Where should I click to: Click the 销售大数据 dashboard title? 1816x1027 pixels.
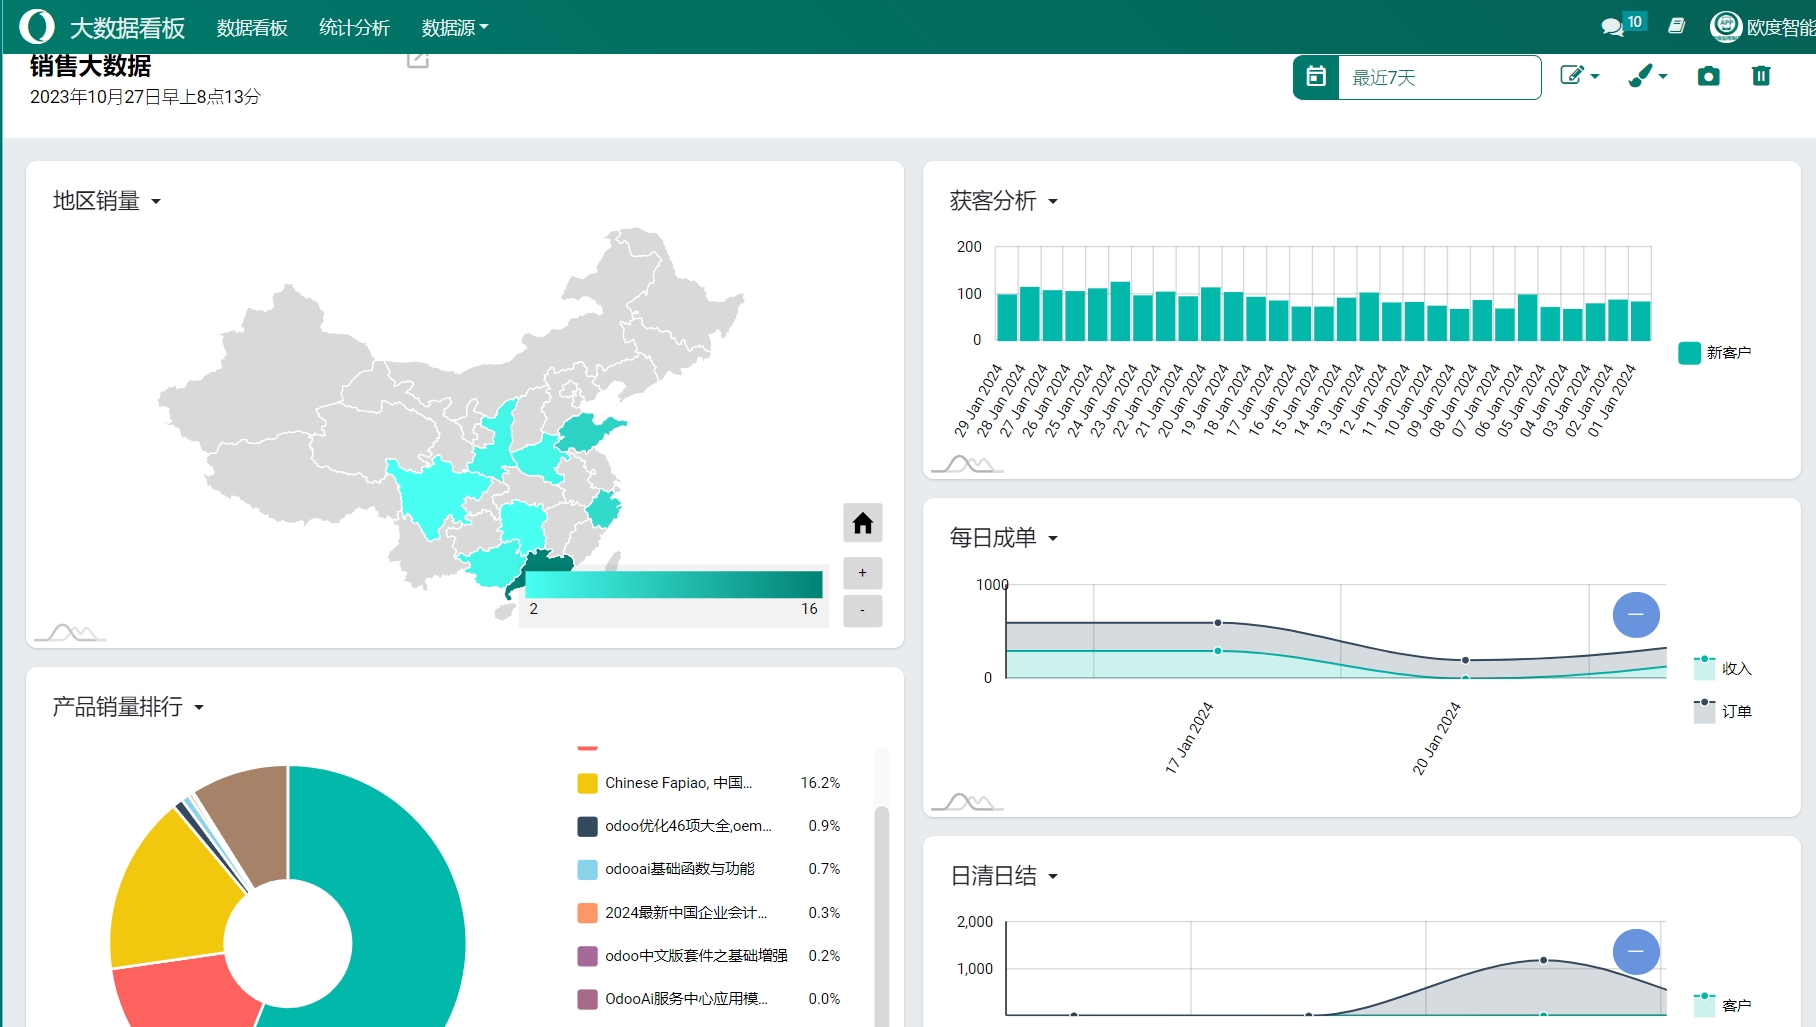click(x=90, y=66)
